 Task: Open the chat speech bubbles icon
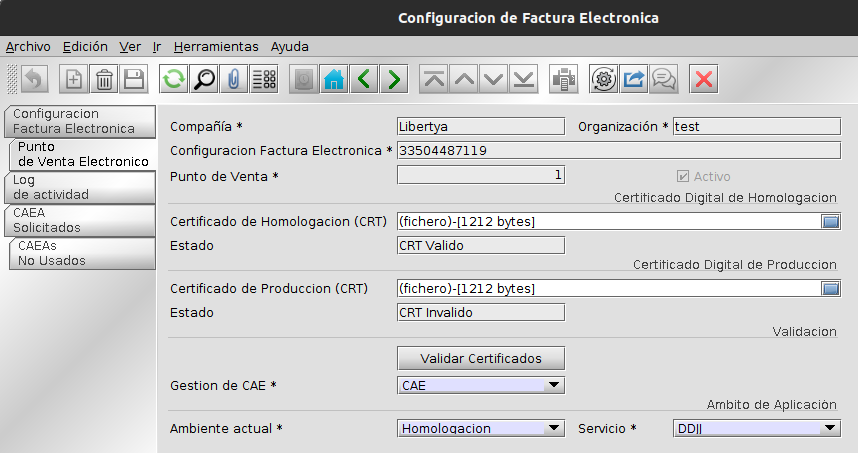click(664, 79)
